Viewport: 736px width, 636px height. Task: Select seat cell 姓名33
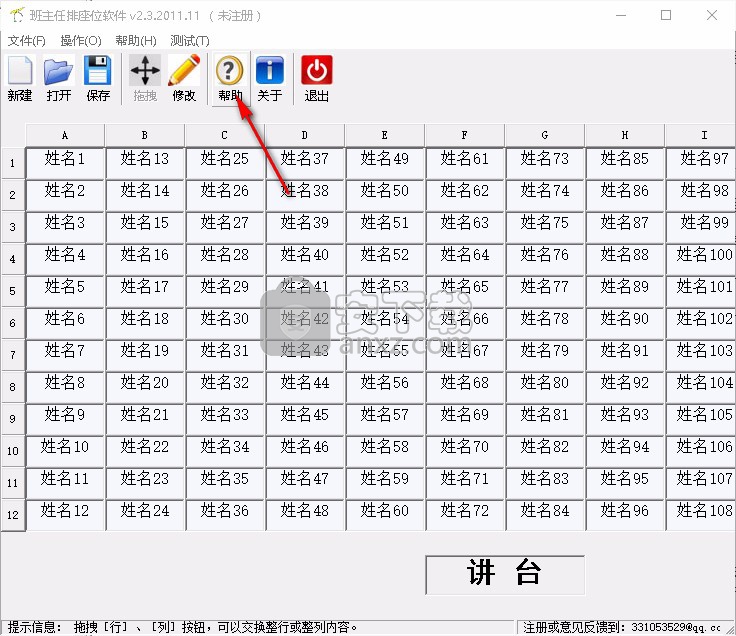coord(224,419)
